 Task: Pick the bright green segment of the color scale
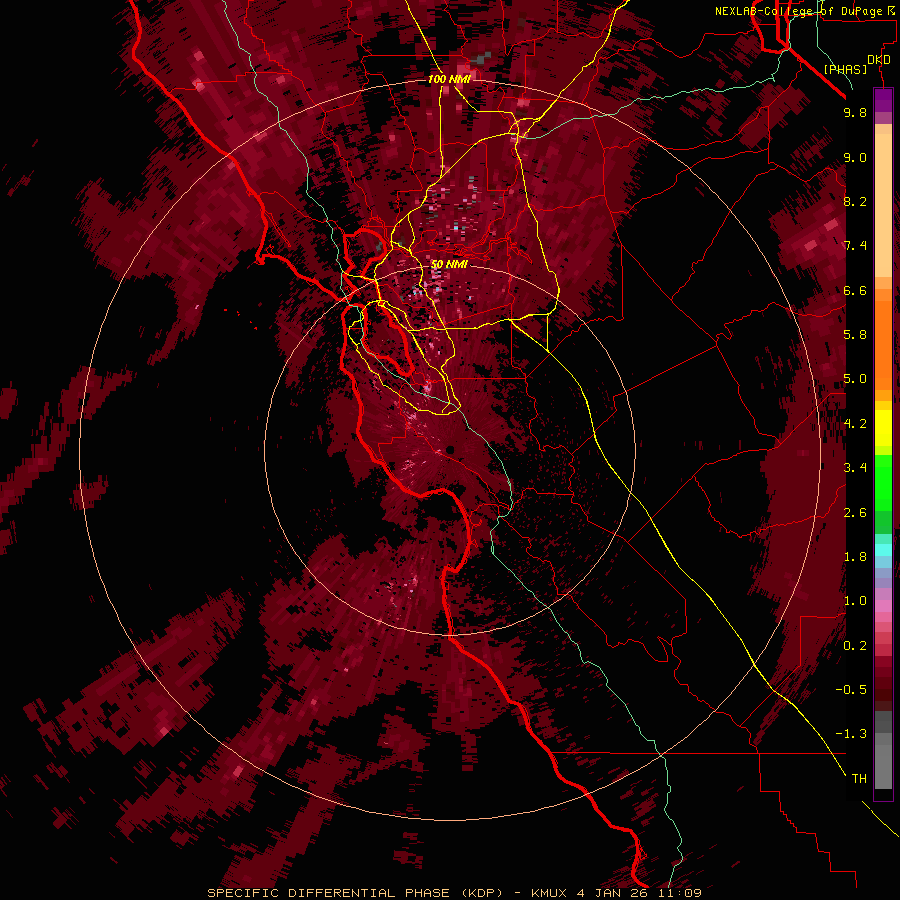pos(883,482)
